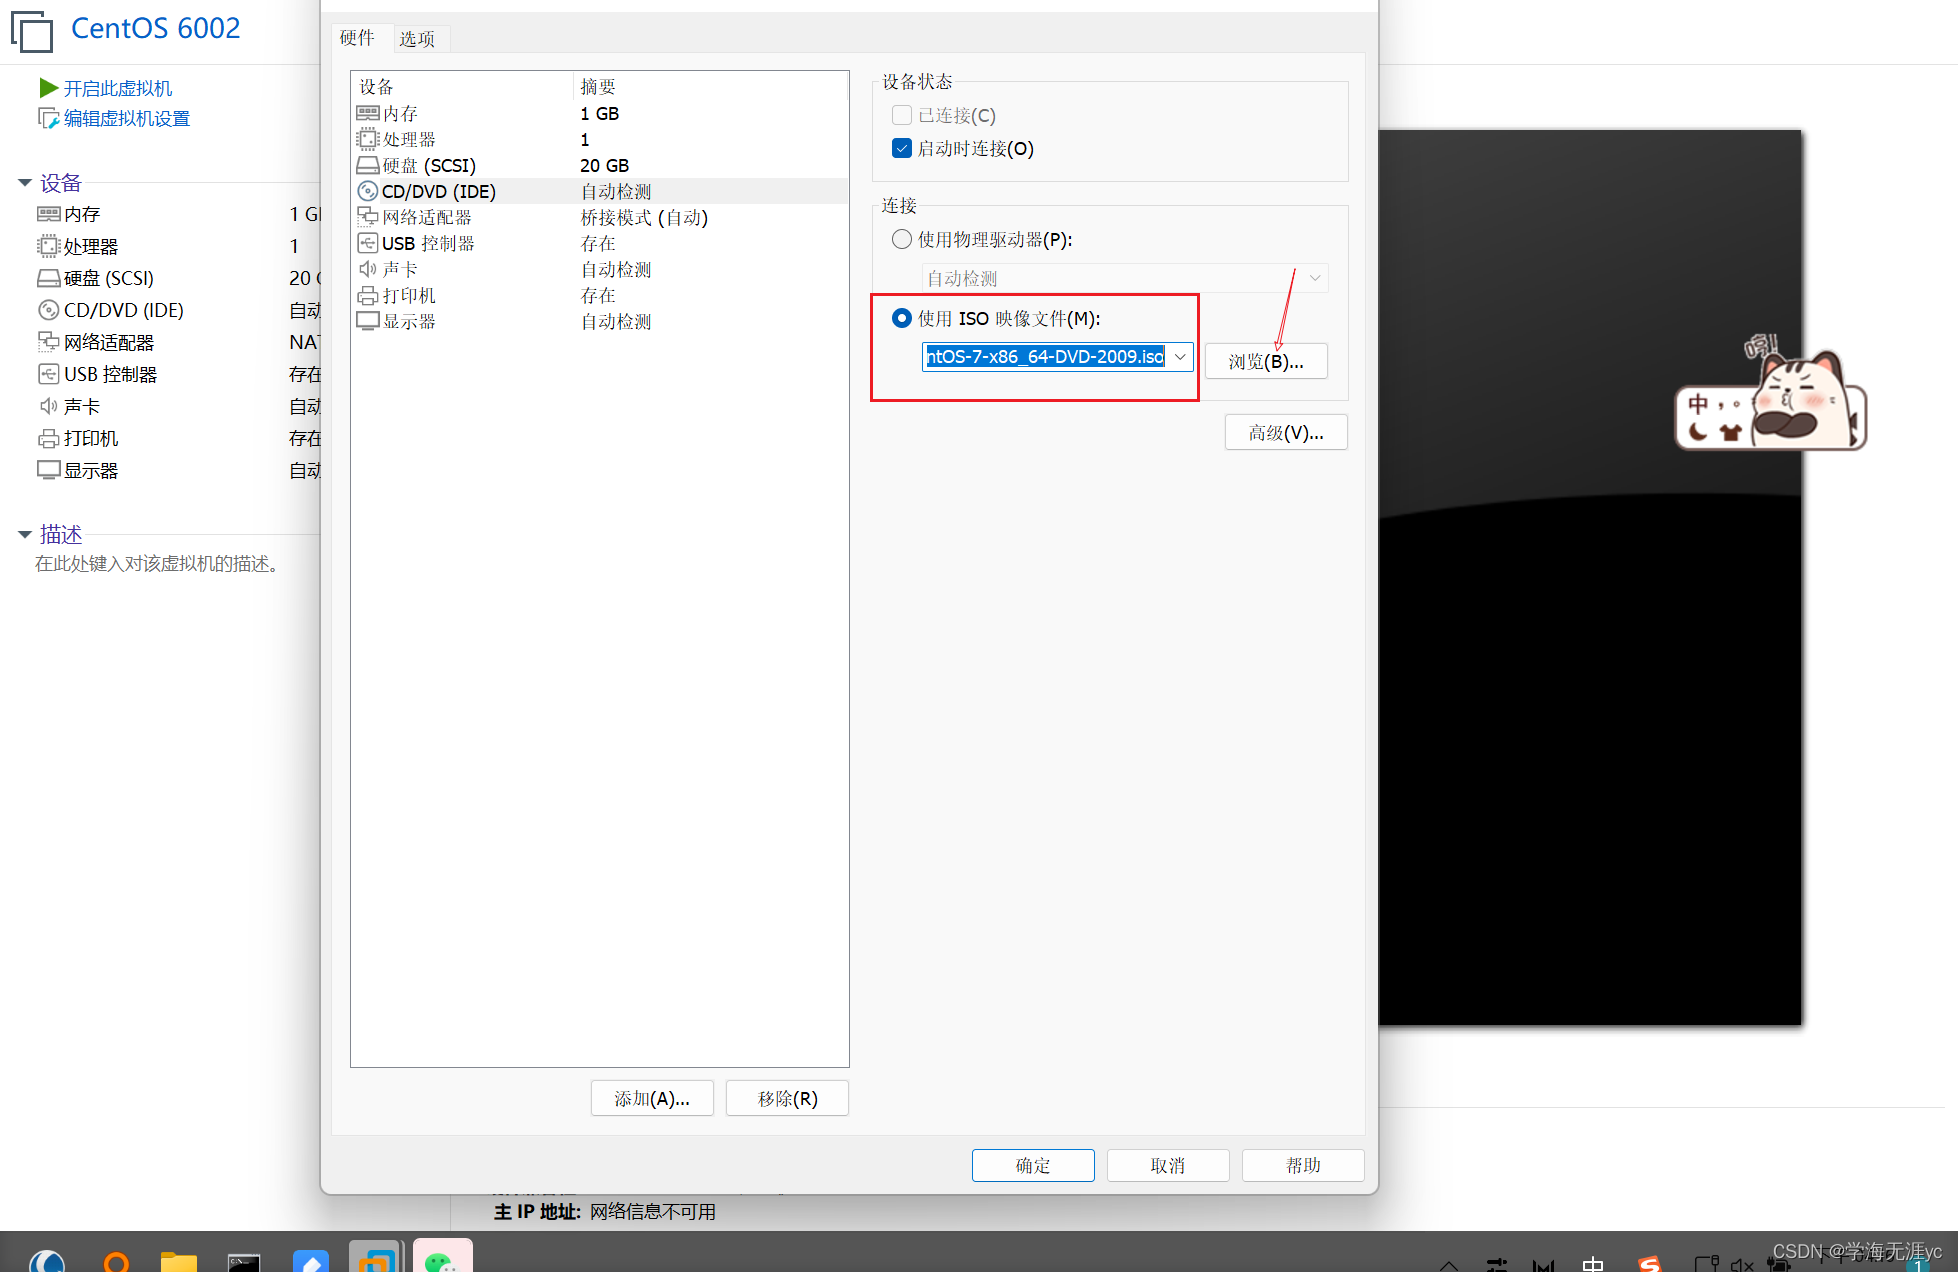This screenshot has width=1958, height=1272.
Task: Select the CD/DVD (IDE) disc icon in dialog list
Action: tap(368, 191)
